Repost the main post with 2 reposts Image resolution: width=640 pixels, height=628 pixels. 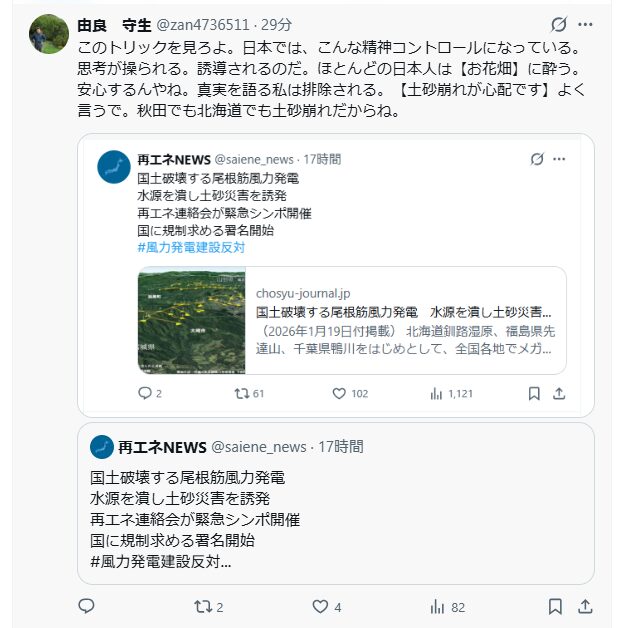[x=201, y=606]
